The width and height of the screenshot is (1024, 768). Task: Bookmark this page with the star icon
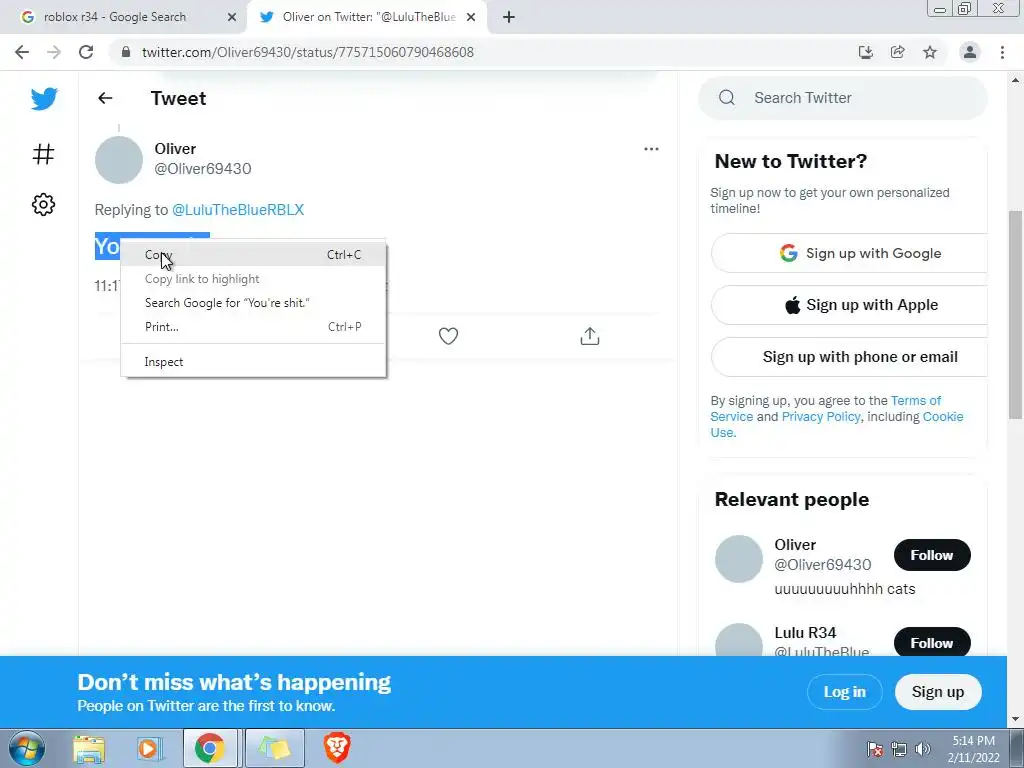pos(930,52)
